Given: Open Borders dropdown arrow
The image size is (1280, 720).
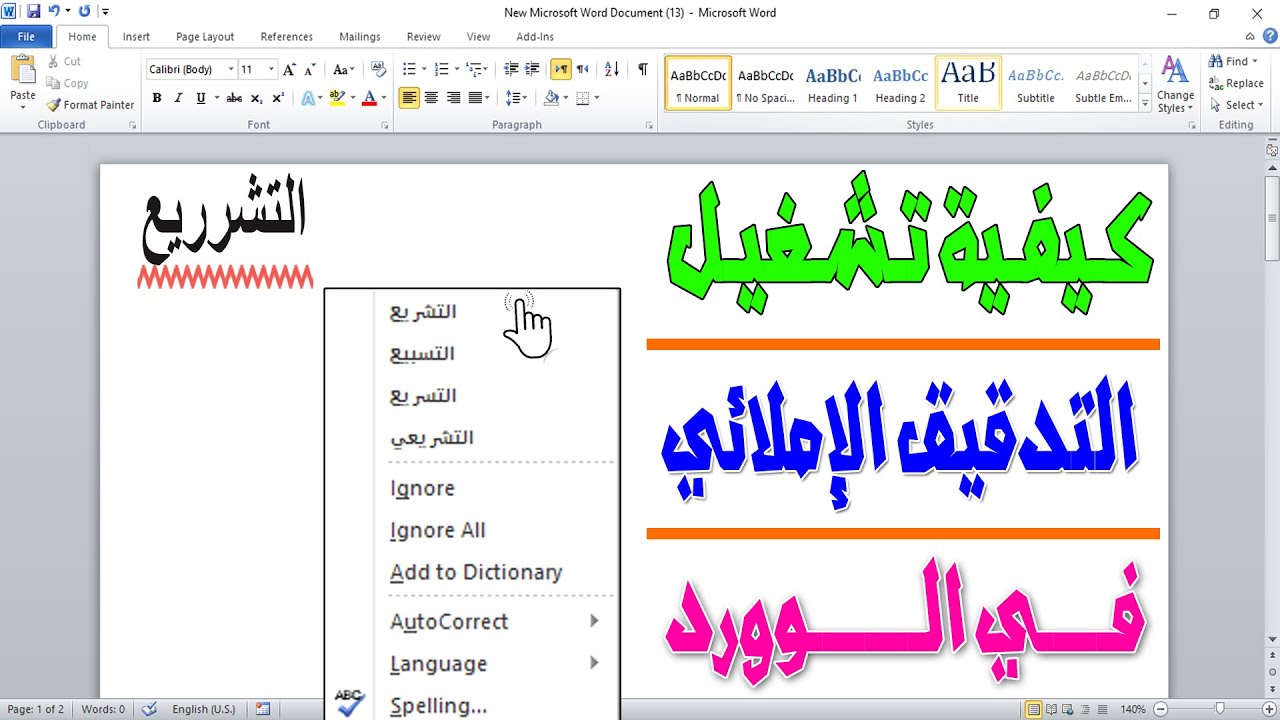Looking at the screenshot, I should pyautogui.click(x=597, y=98).
